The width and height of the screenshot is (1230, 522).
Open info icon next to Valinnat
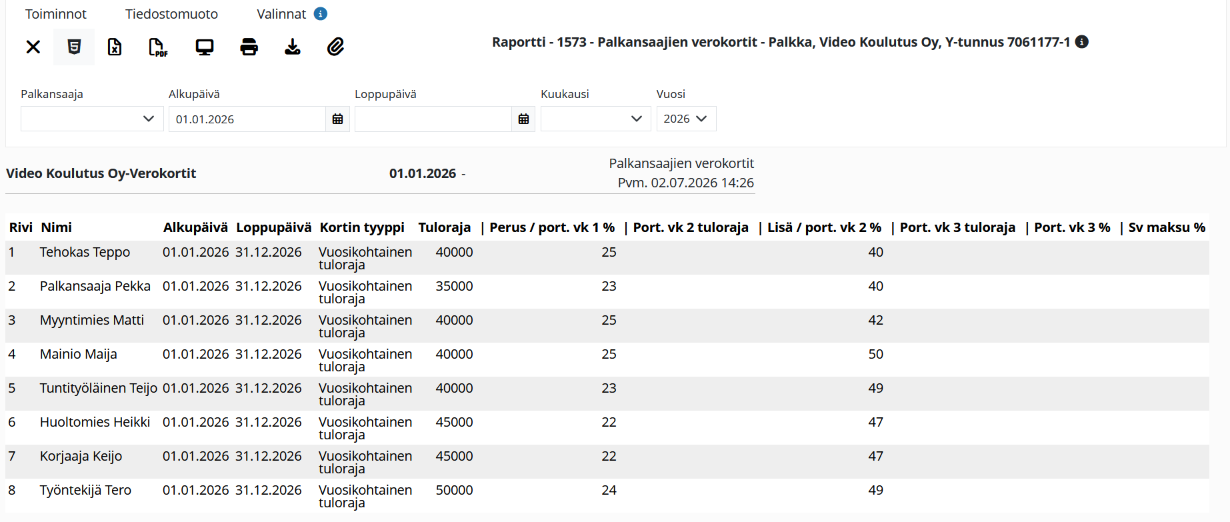point(320,14)
